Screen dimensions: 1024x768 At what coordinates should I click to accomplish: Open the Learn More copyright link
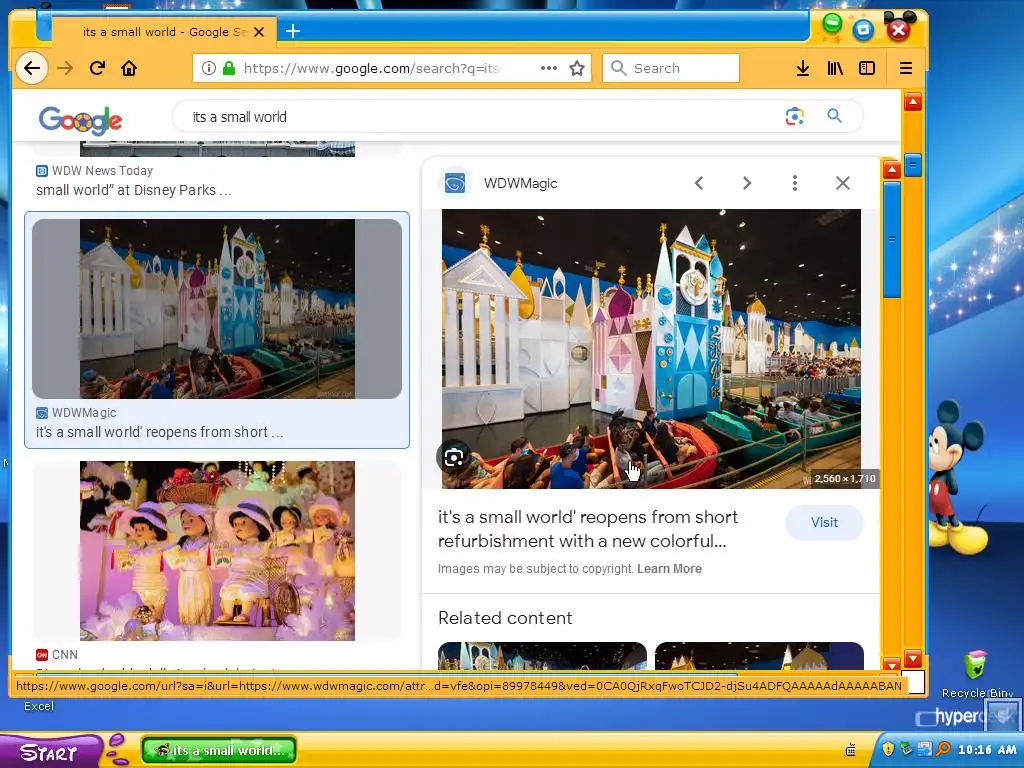(669, 569)
